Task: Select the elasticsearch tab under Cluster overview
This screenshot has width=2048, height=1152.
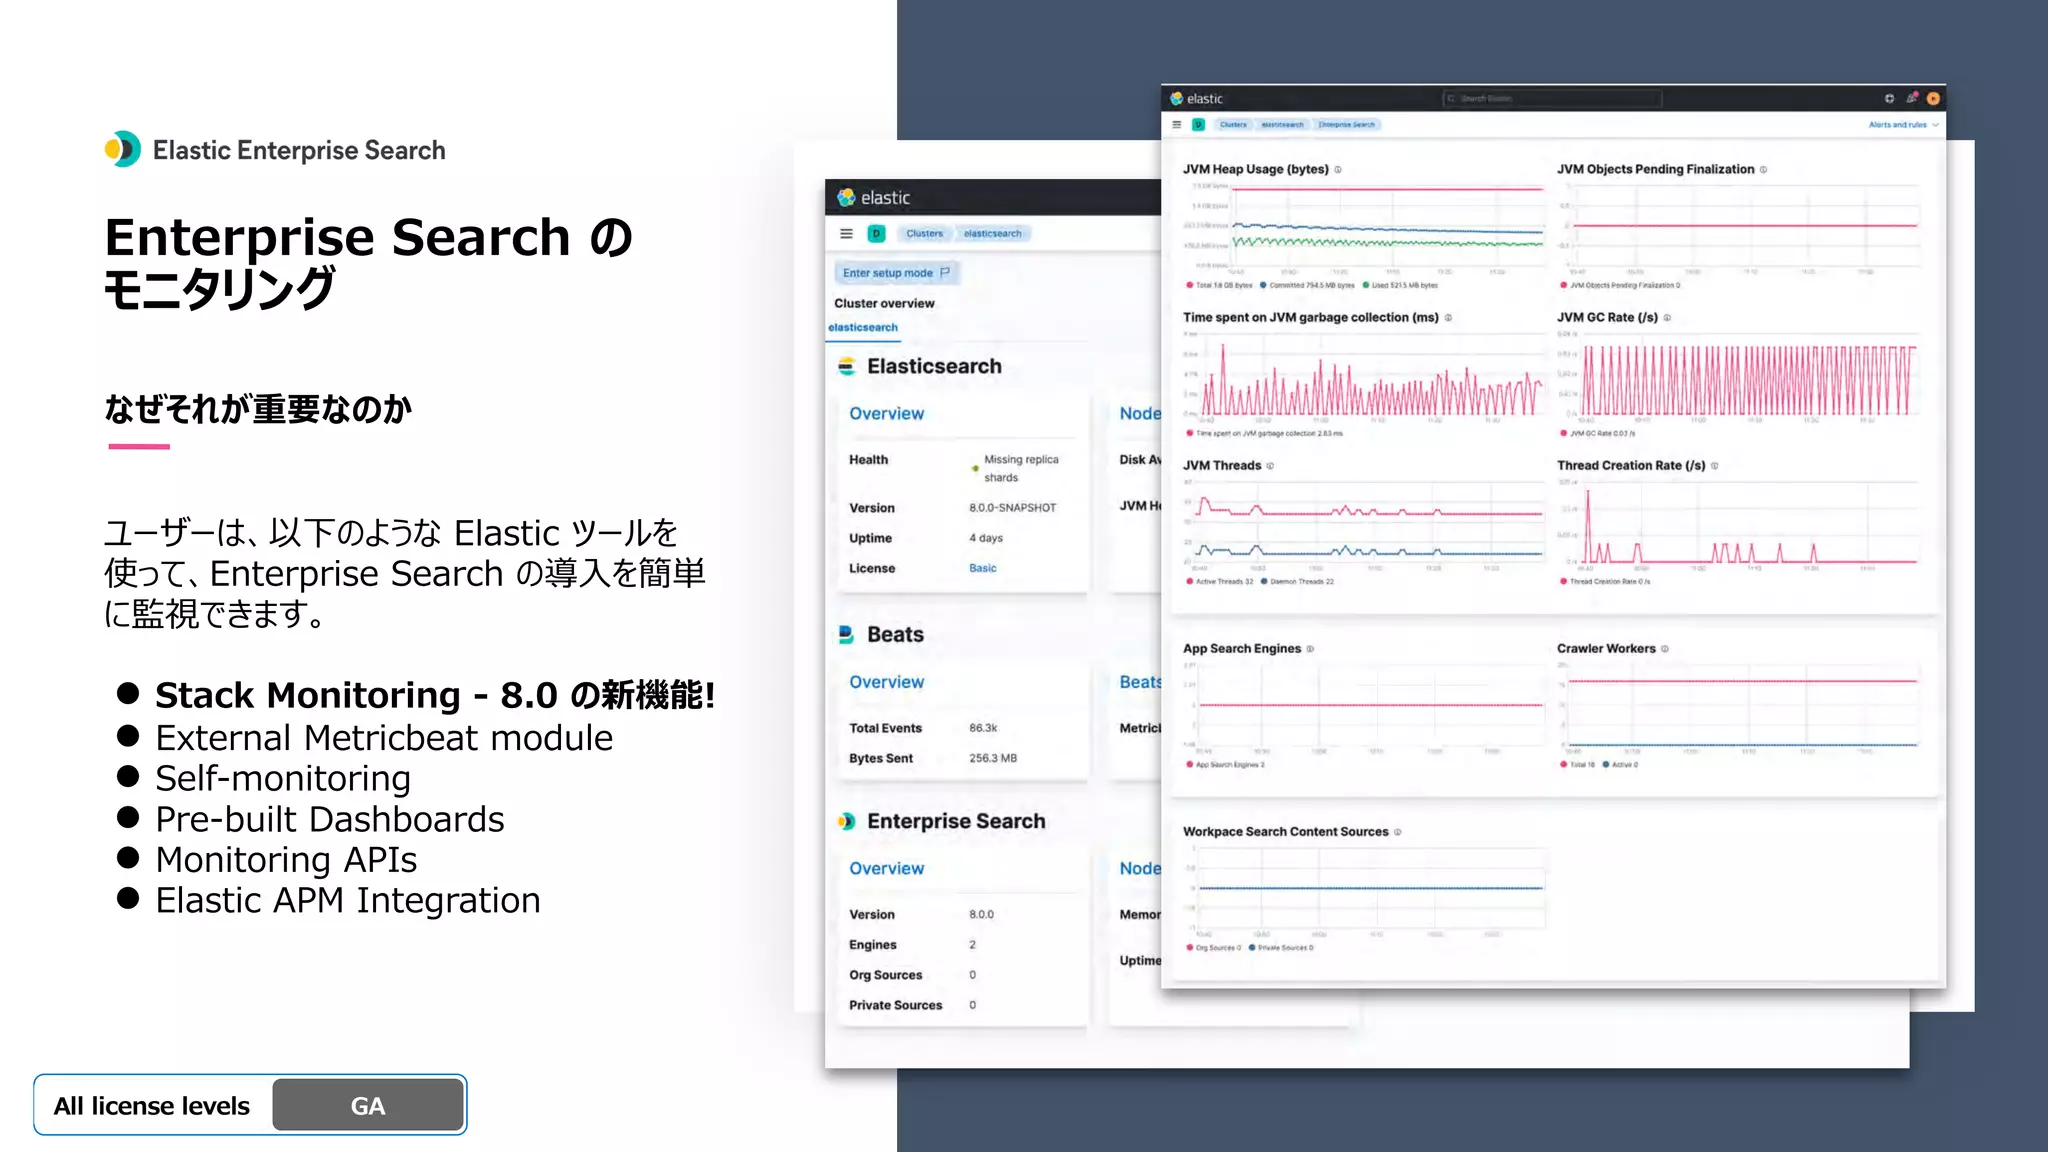Action: (x=863, y=327)
